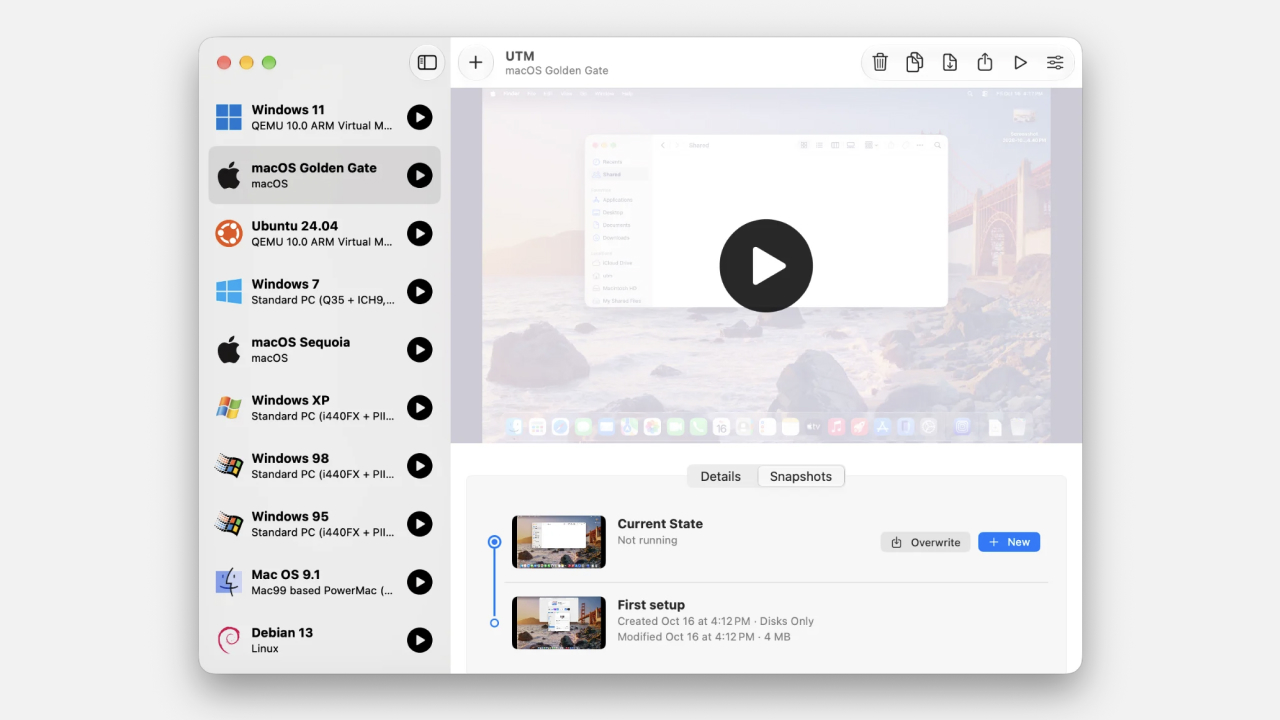Select the Ubuntu 24.04 text label
This screenshot has width=1280, height=720.
pos(295,226)
